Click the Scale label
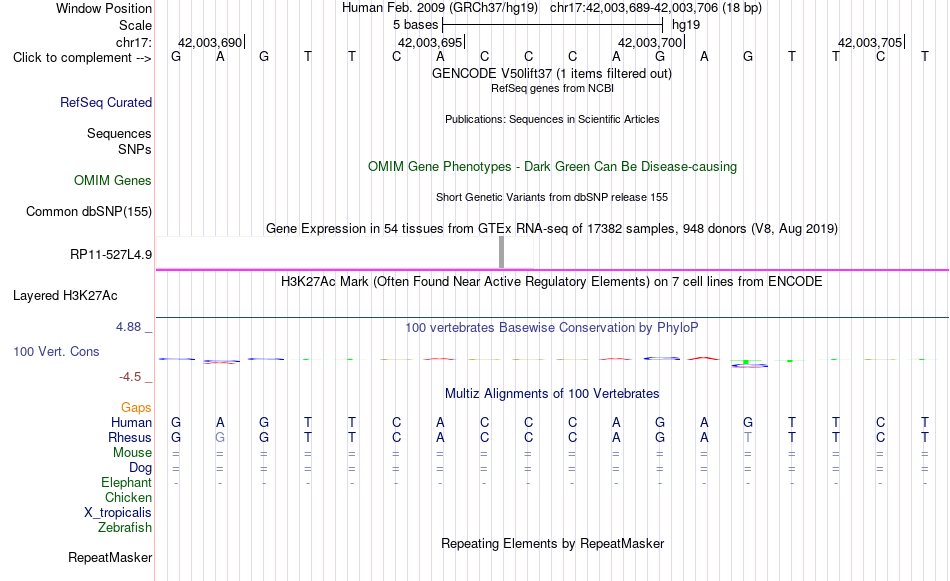This screenshot has width=950, height=581. [x=135, y=25]
